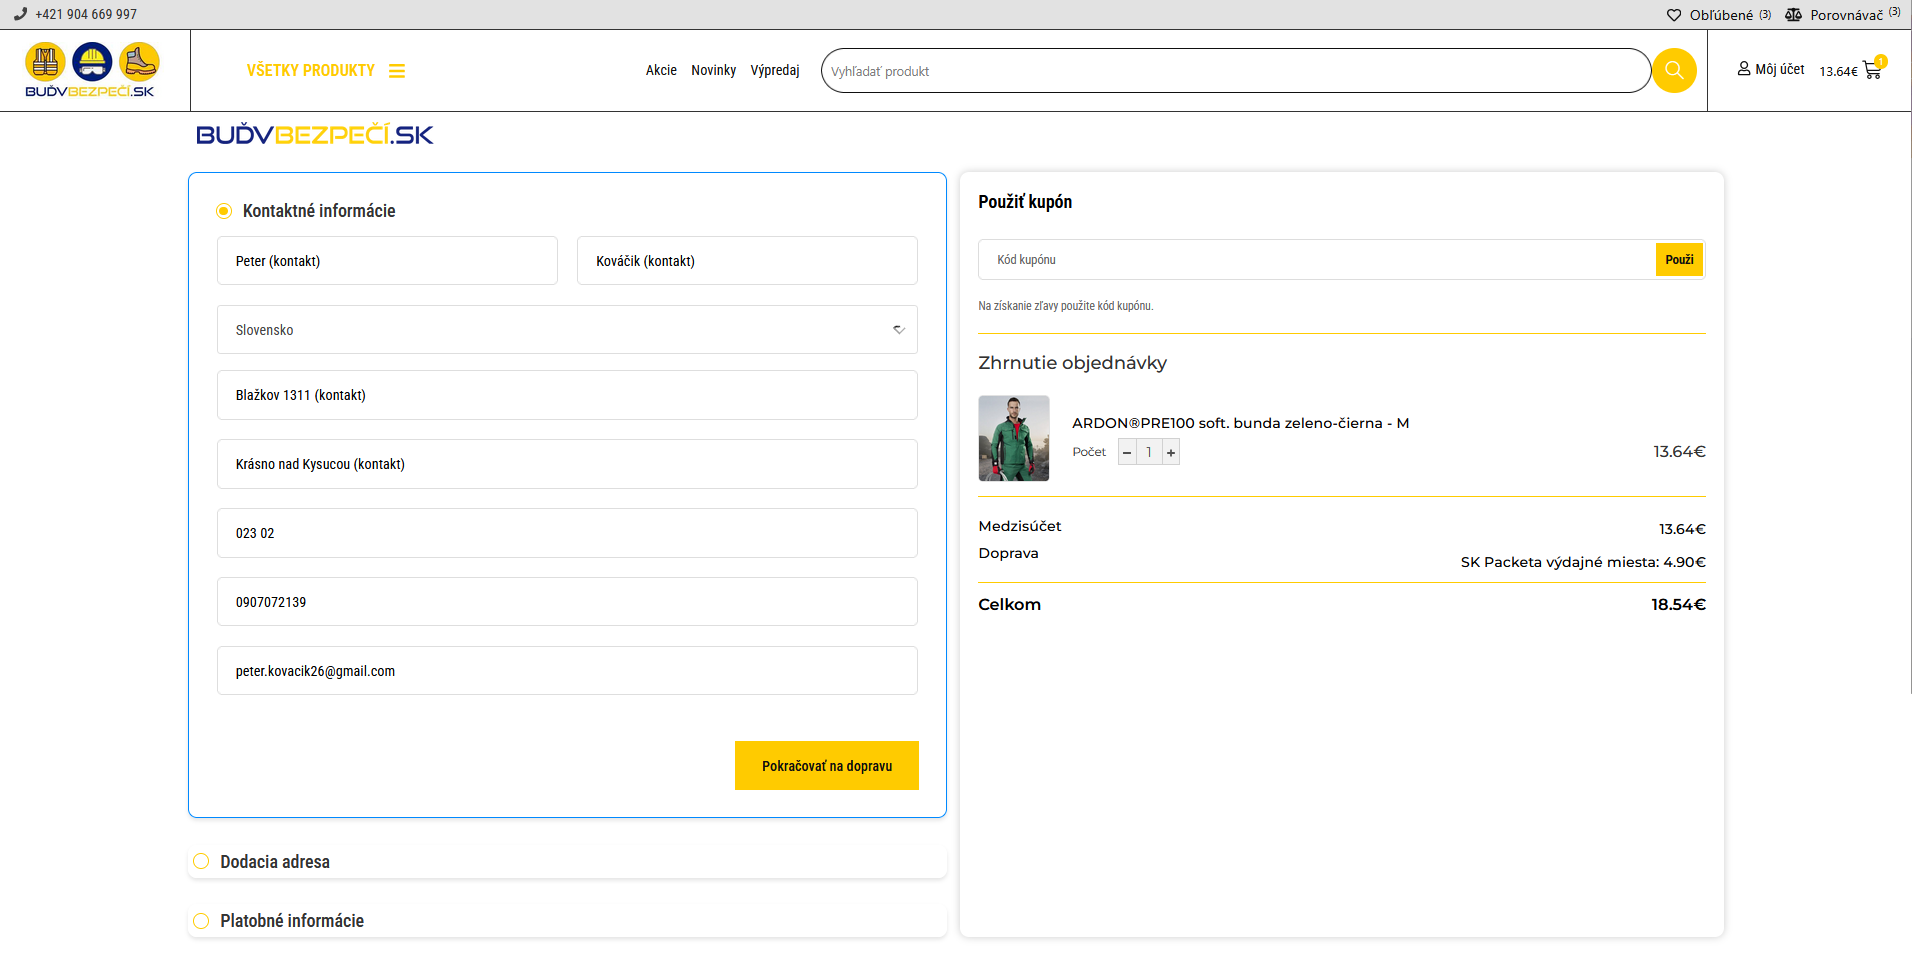Increase product quantity with plus button
Screen dimensions: 1912x959
tap(1171, 453)
